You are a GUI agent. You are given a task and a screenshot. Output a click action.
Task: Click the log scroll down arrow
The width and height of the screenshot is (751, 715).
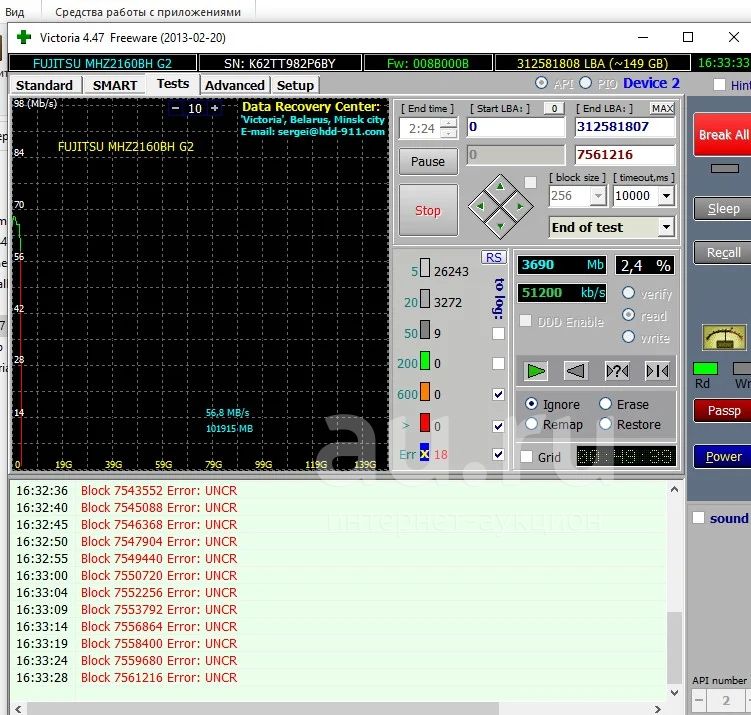tap(674, 692)
